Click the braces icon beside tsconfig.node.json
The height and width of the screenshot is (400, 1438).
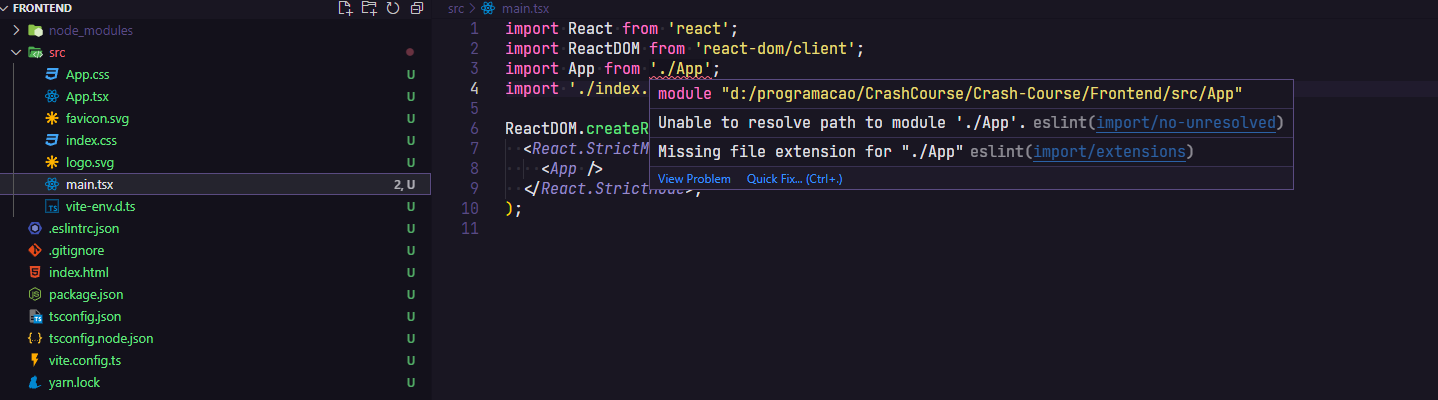(35, 338)
